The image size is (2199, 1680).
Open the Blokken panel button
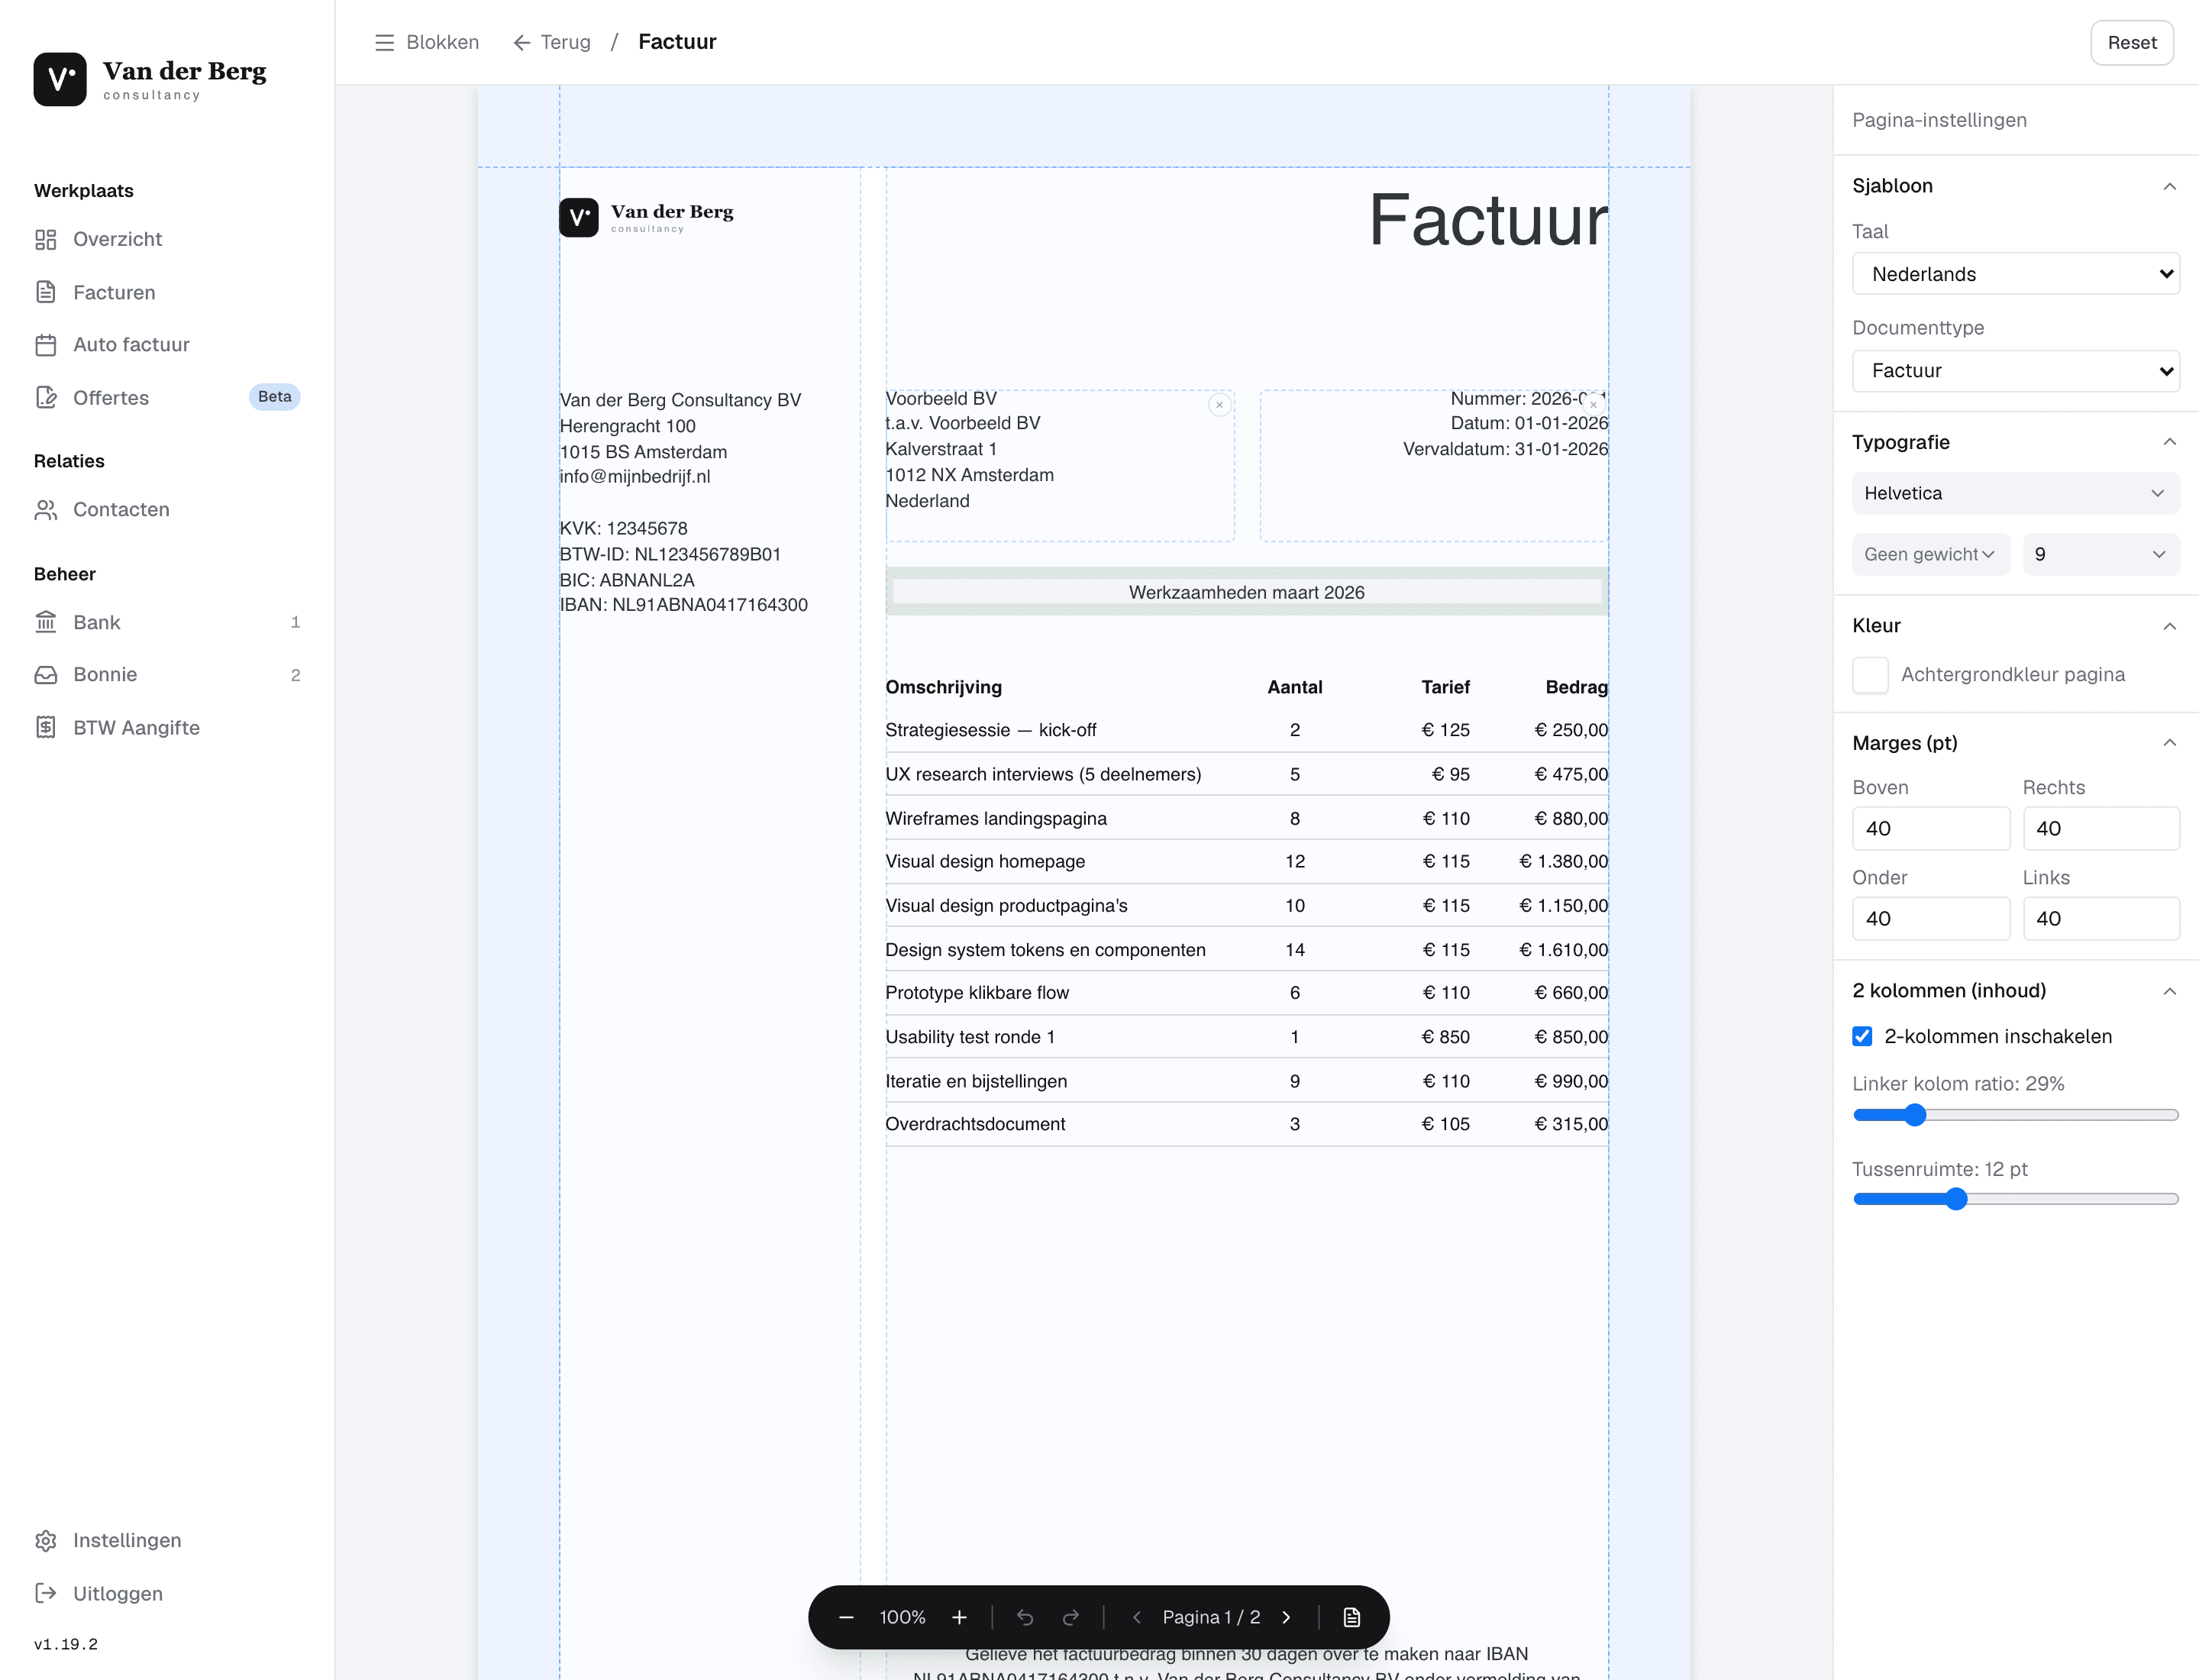[x=427, y=42]
